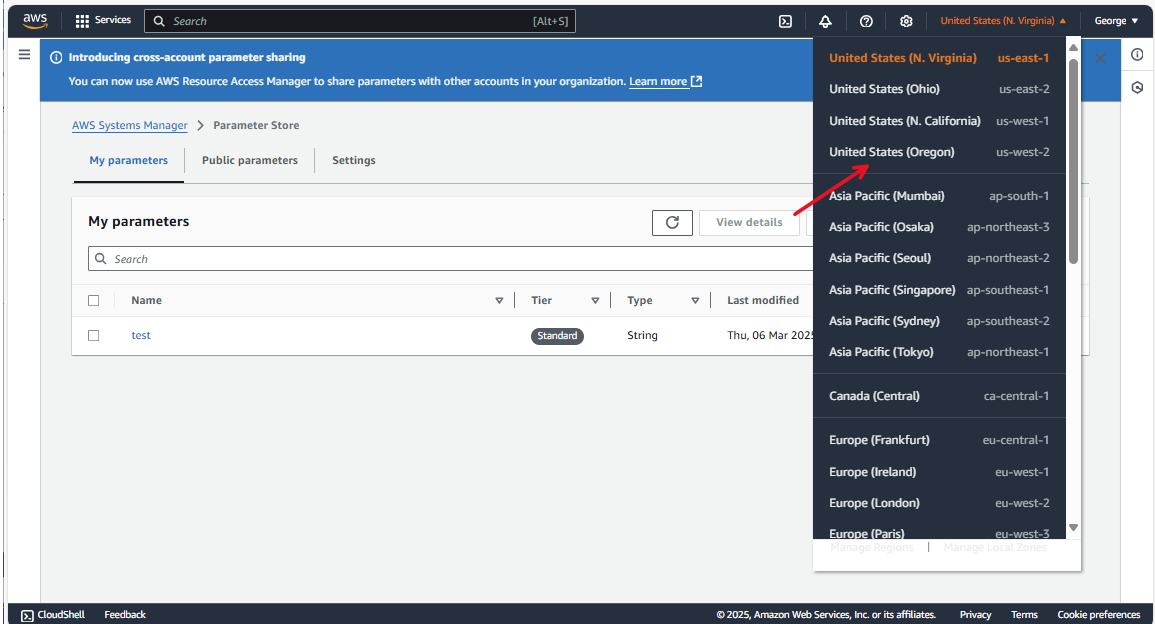This screenshot has width=1155, height=624.
Task: Open the Privacy footer link
Action: 975,615
